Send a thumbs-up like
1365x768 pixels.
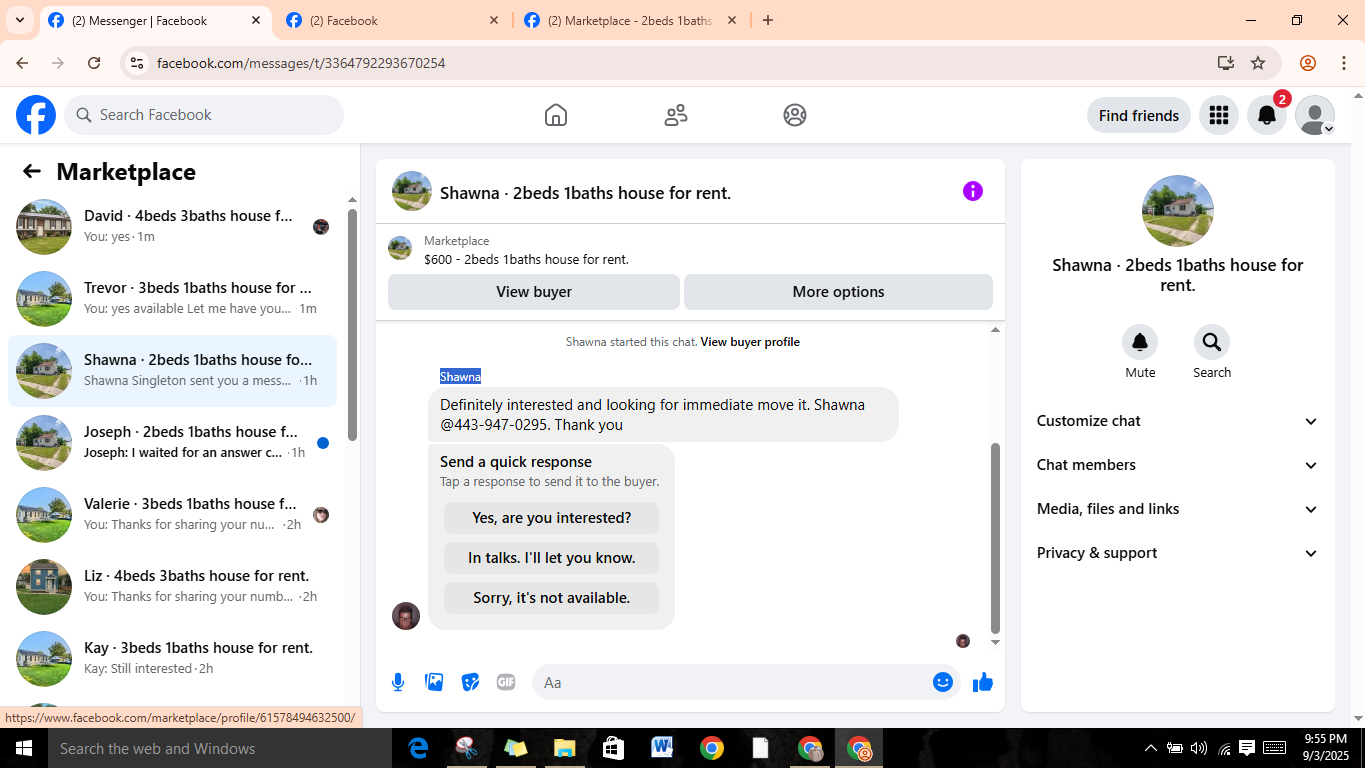pos(983,682)
